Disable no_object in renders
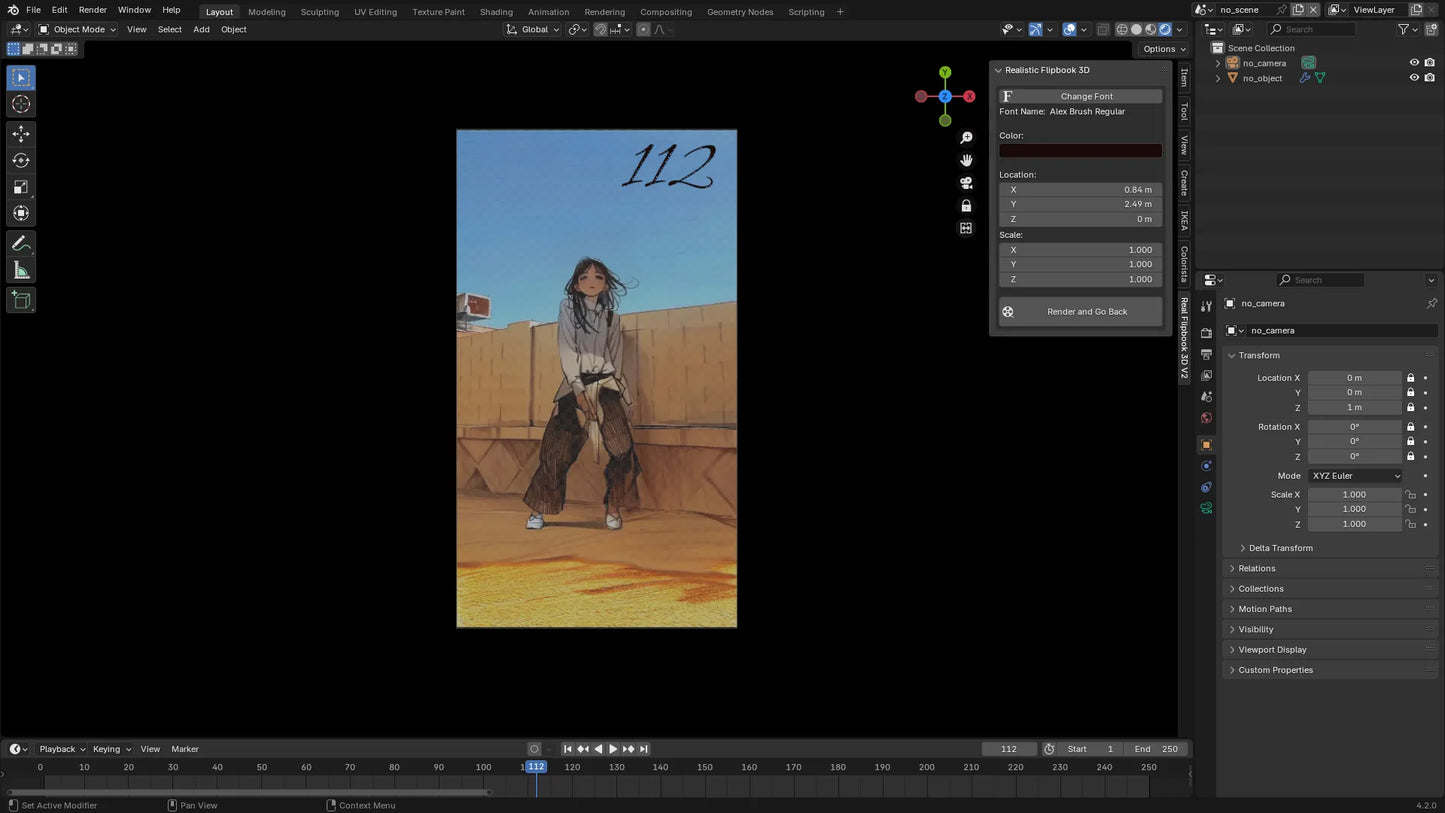The width and height of the screenshot is (1445, 813). (1430, 78)
